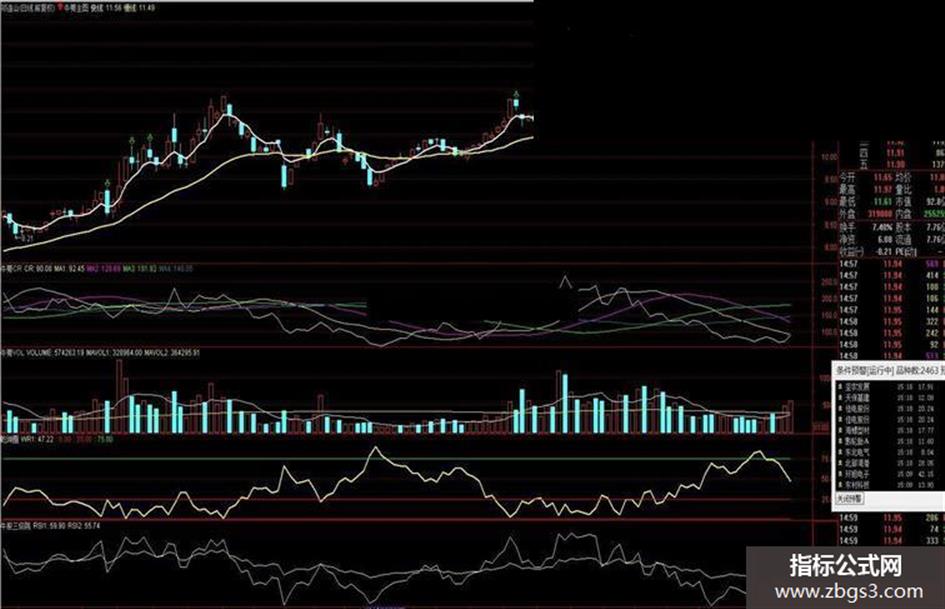945x609 pixels.
Task: Select the 最高 11.97 quote field
Action: pos(867,190)
